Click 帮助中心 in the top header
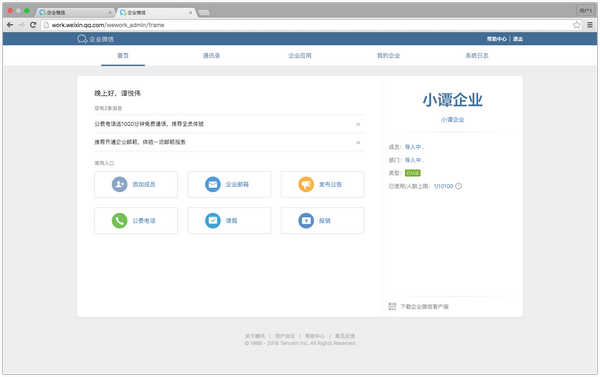Image resolution: width=600 pixels, height=377 pixels. click(x=497, y=39)
